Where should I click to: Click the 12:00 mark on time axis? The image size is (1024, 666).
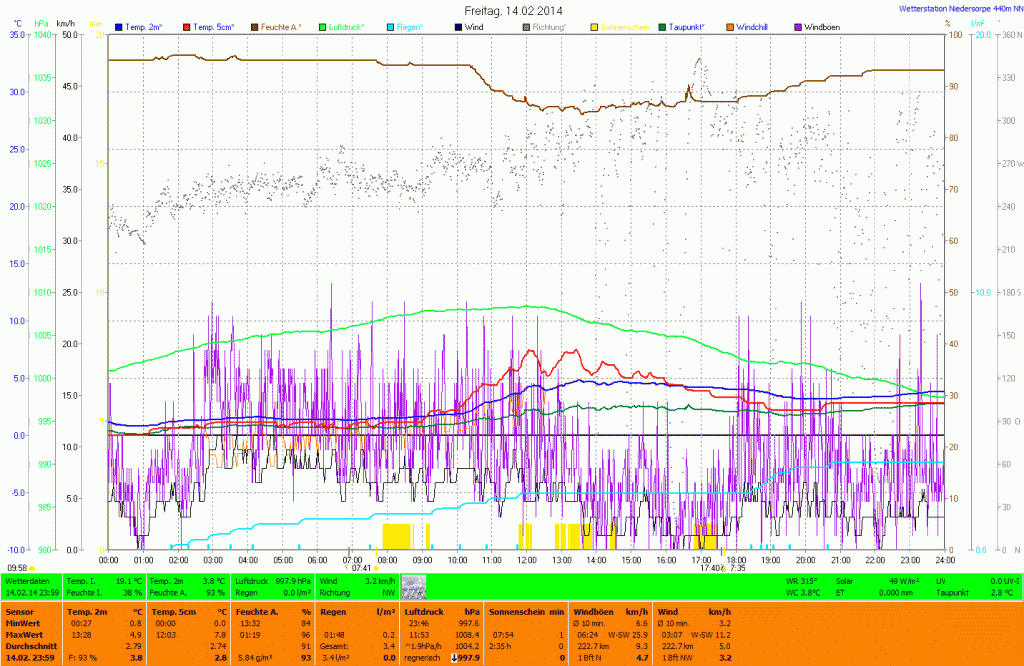[x=527, y=560]
